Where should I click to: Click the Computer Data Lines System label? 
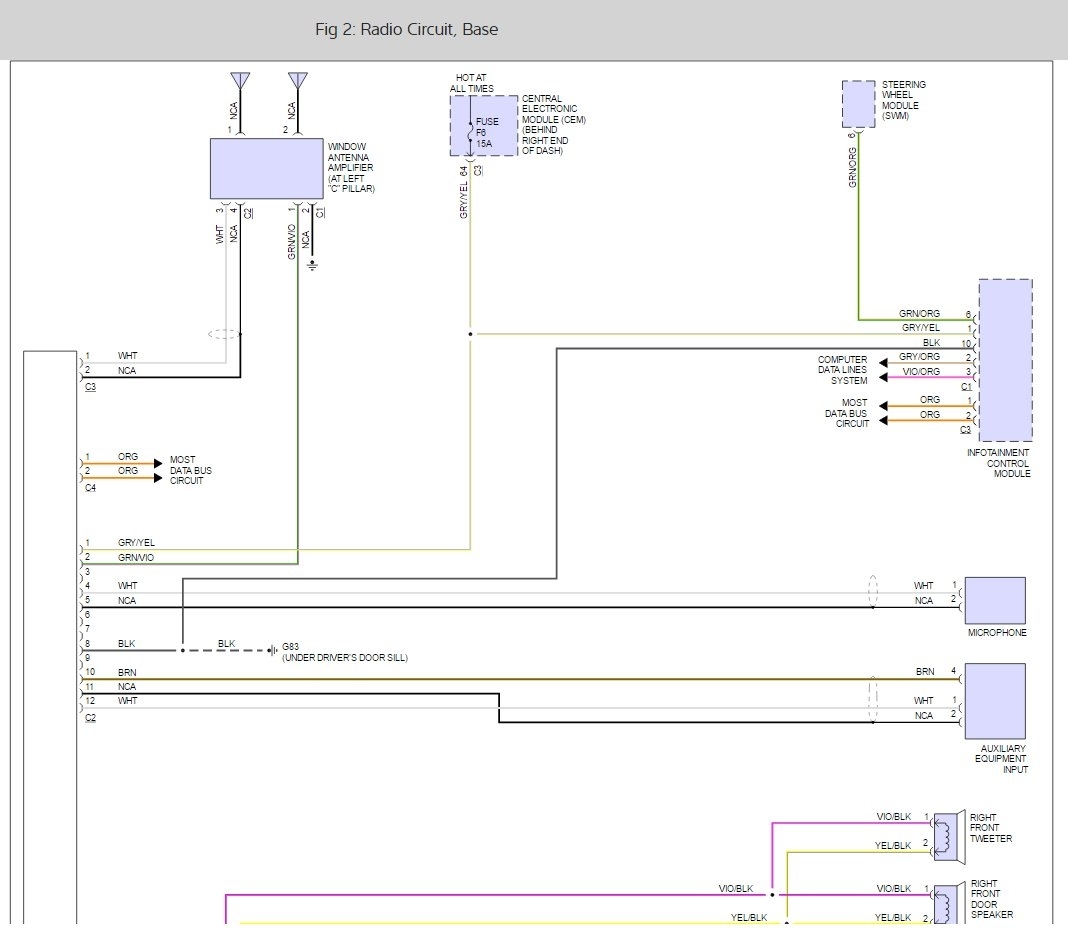(842, 370)
